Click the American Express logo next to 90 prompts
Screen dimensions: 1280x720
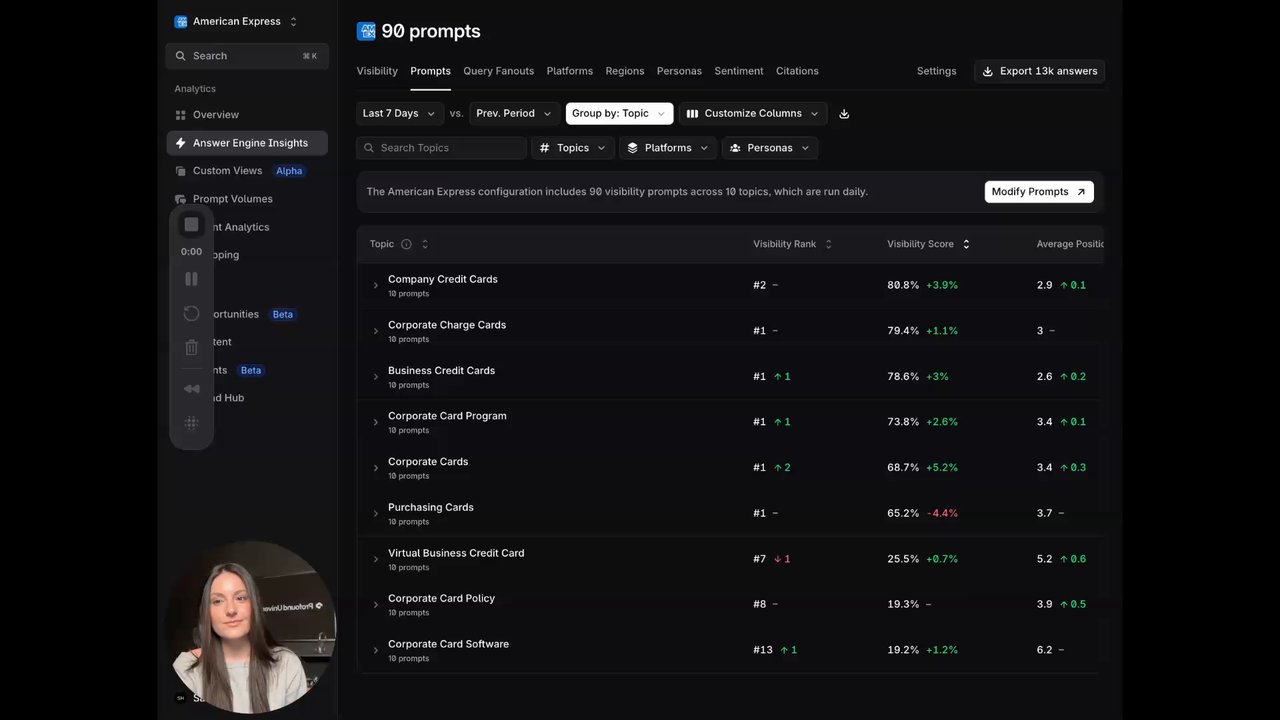(366, 31)
